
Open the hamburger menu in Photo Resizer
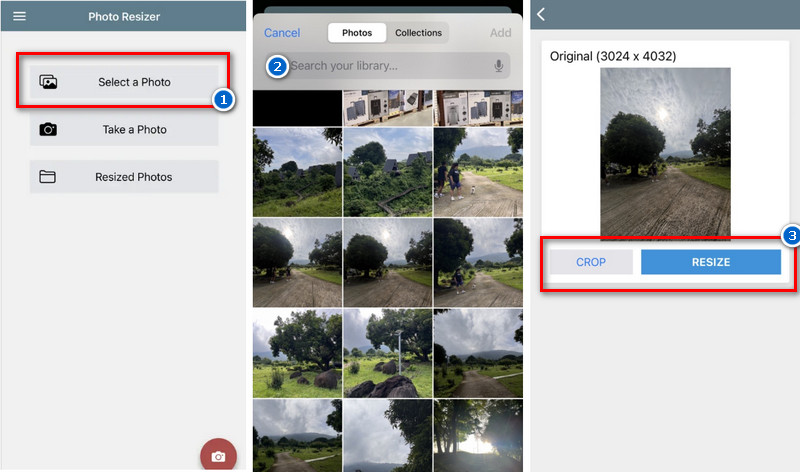(x=19, y=16)
